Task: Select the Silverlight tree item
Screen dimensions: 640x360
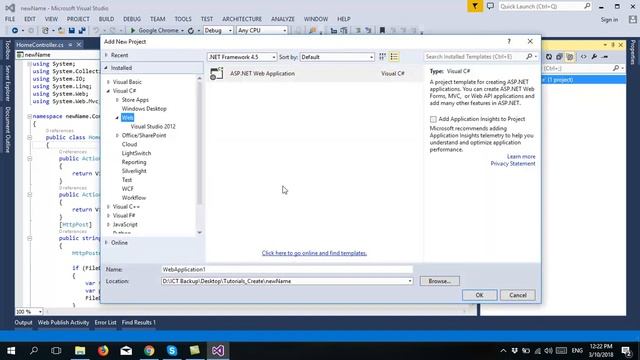Action: 134,171
